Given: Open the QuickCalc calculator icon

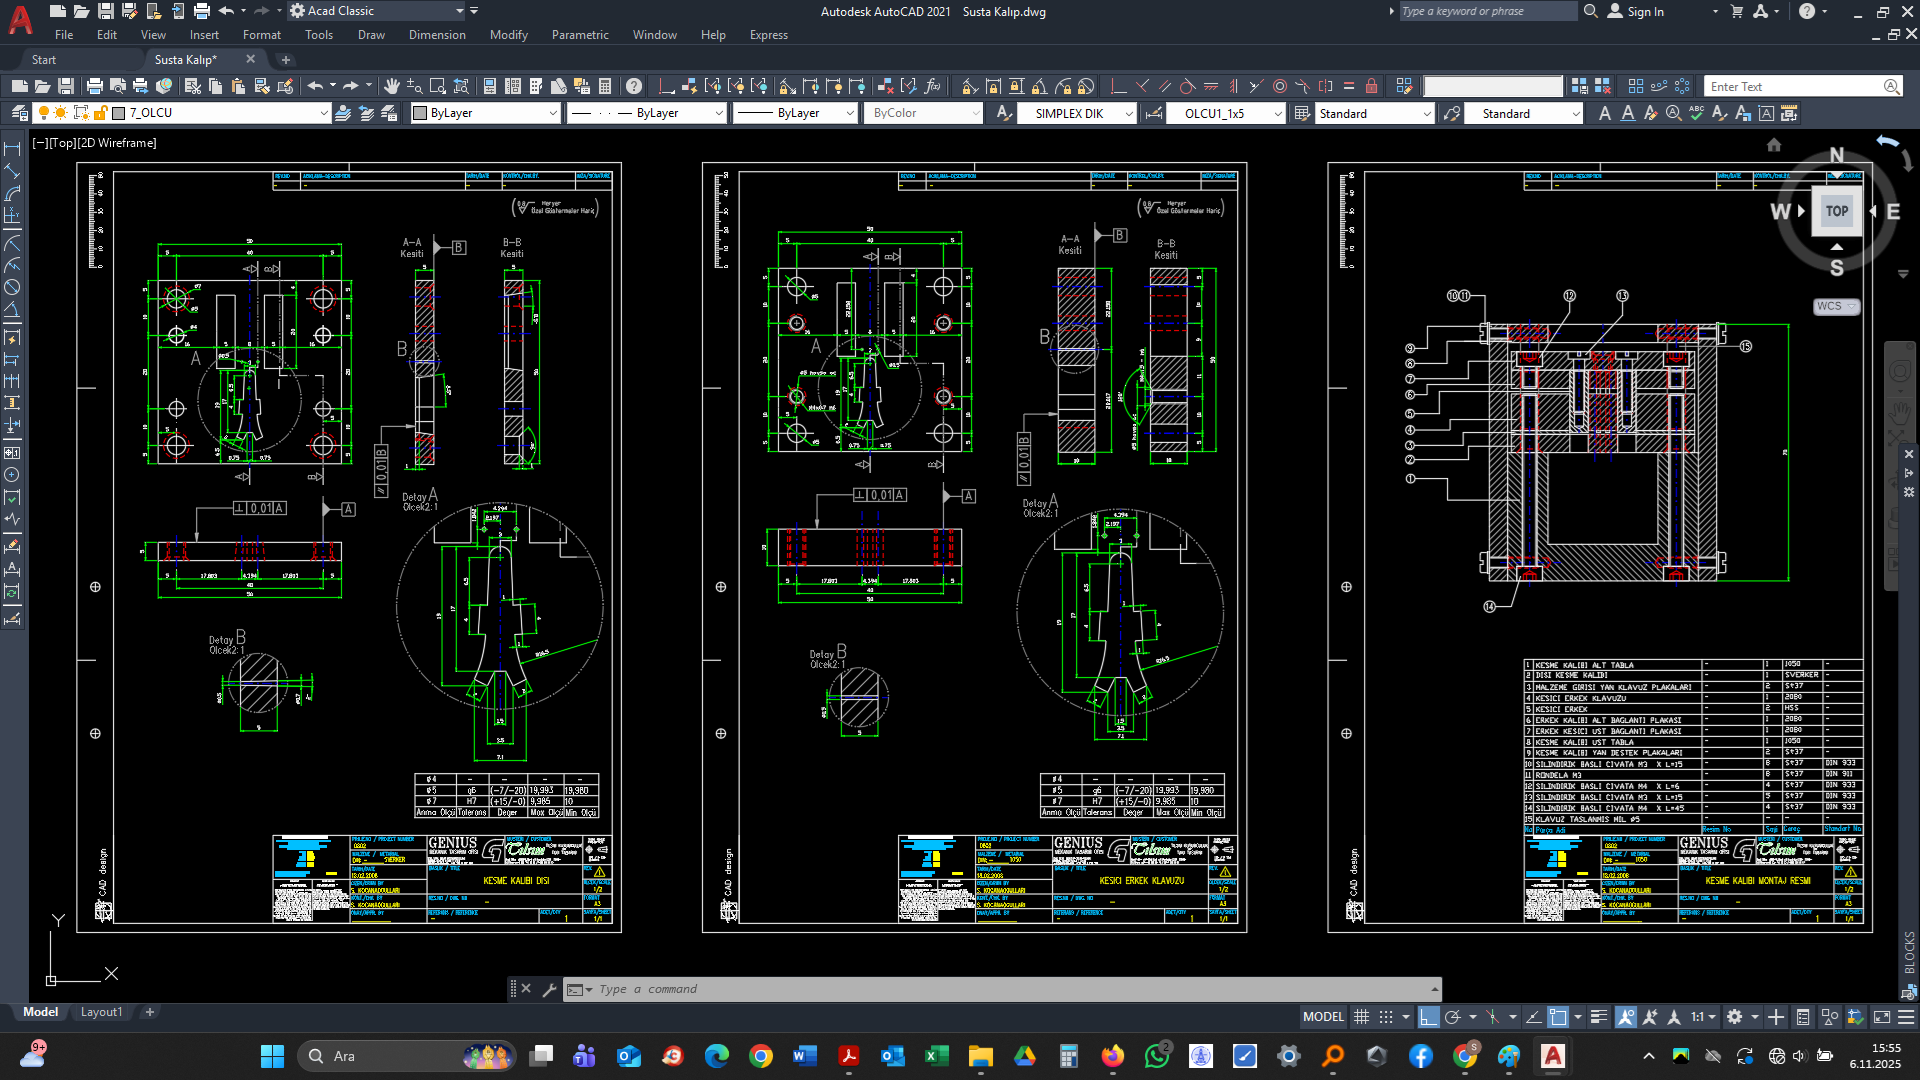Looking at the screenshot, I should coord(607,87).
